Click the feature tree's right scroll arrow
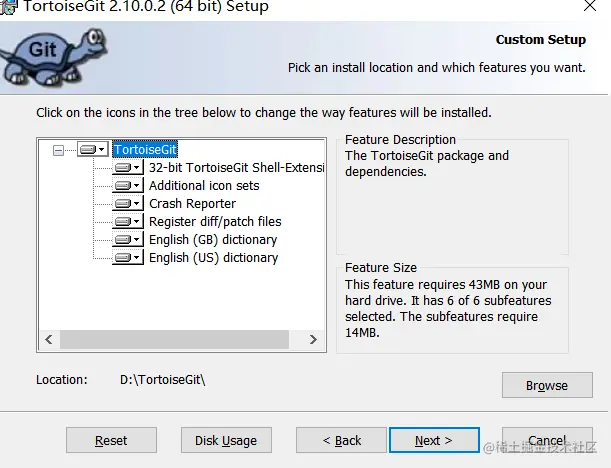This screenshot has height=468, width=611. click(313, 339)
